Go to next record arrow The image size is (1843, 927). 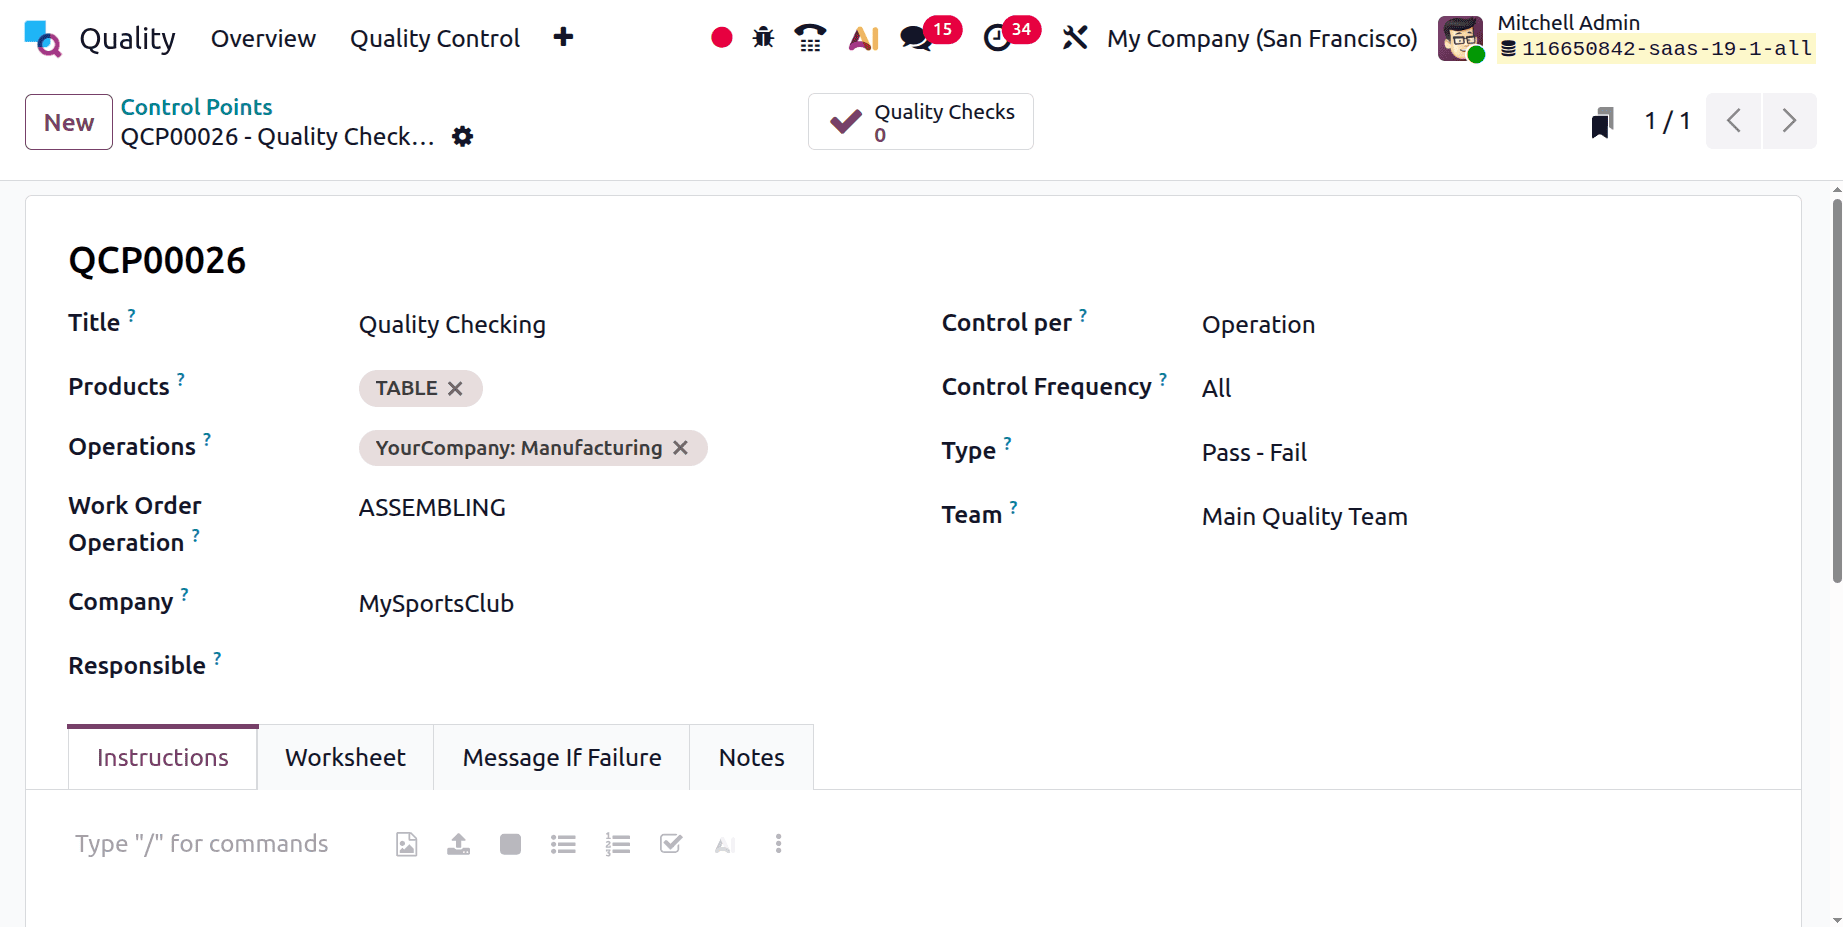(1790, 121)
